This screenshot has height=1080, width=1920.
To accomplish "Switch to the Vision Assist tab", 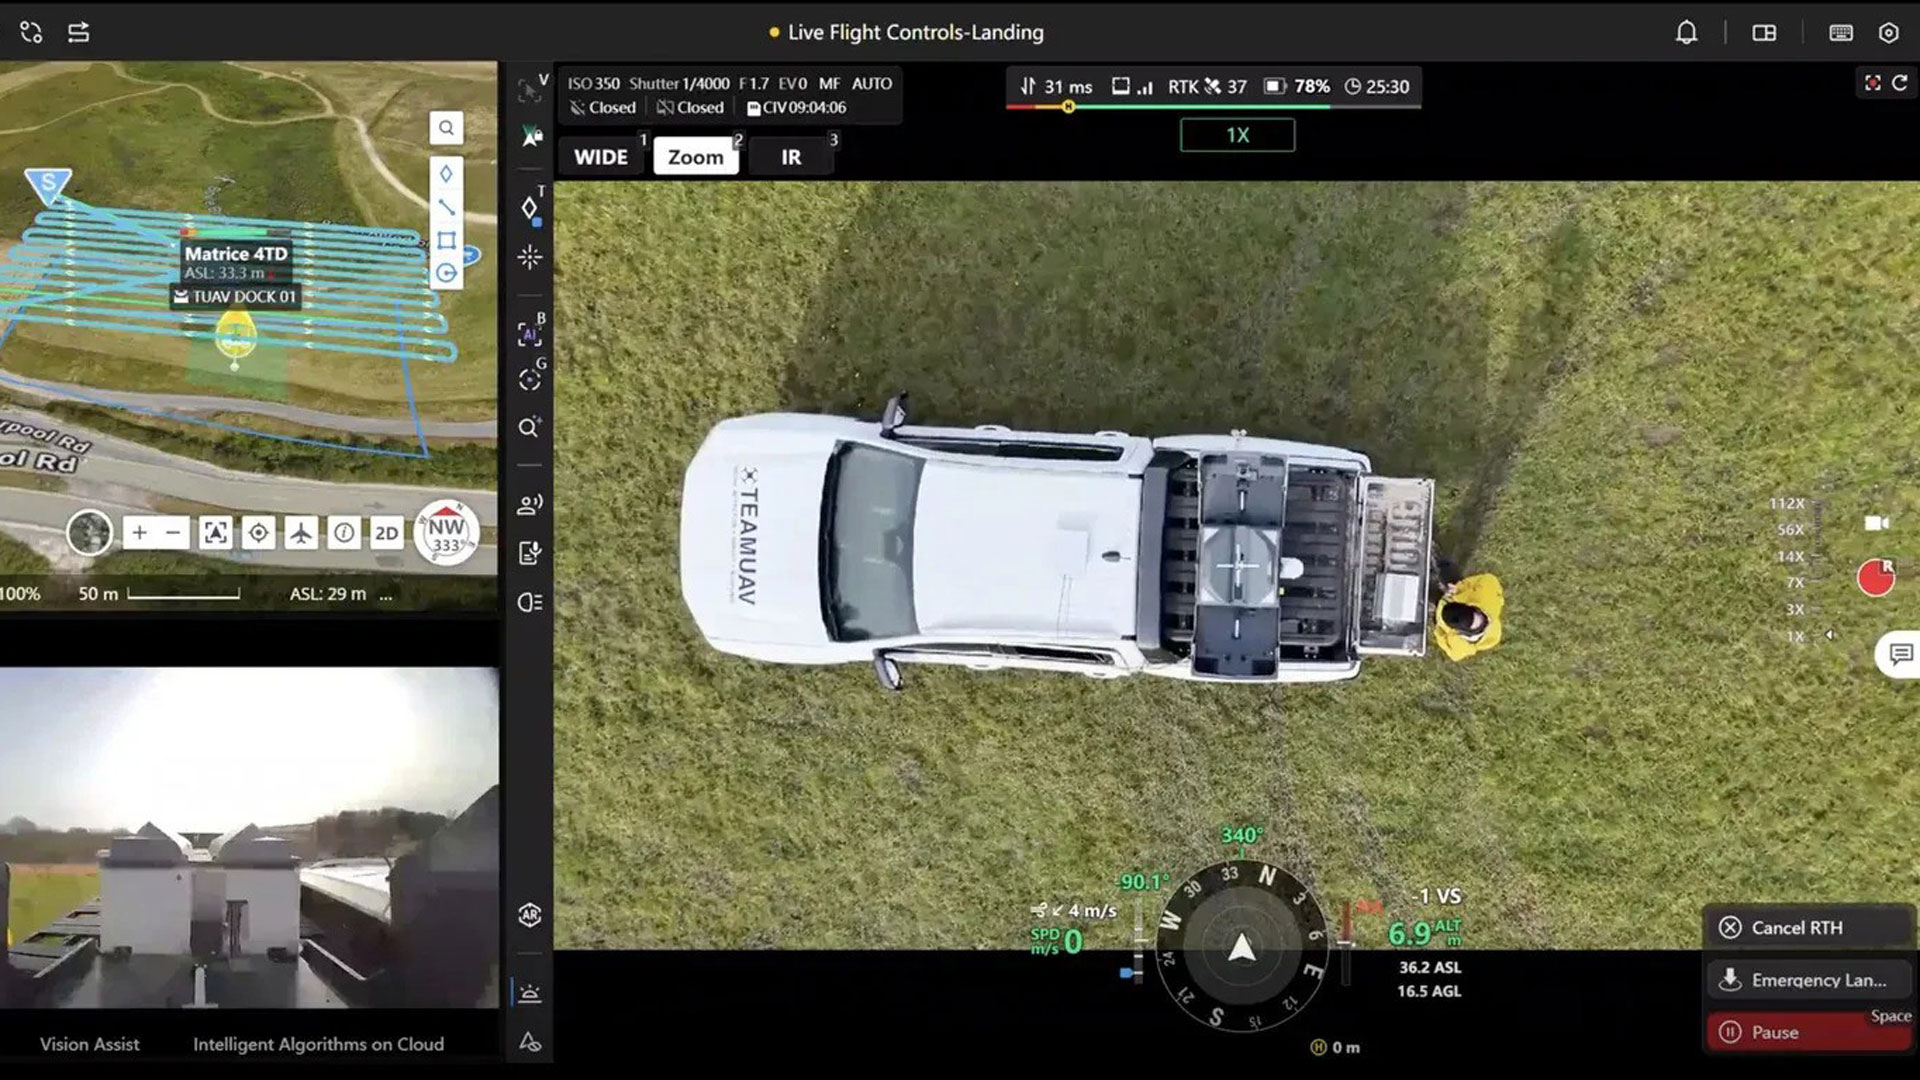I will click(x=90, y=1044).
